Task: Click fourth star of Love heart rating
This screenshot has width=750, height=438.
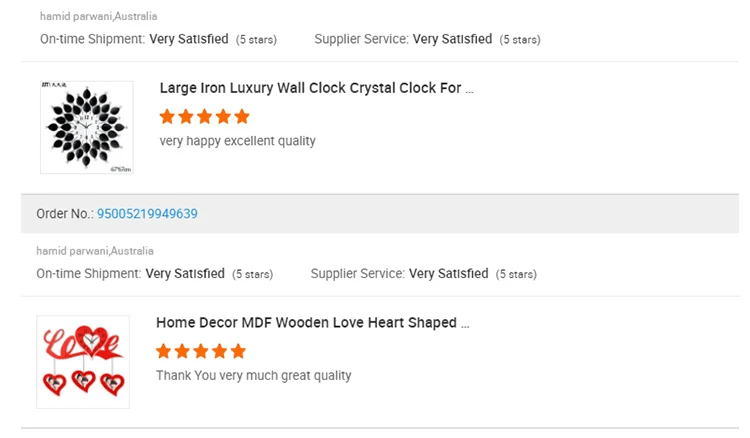Action: [x=219, y=352]
